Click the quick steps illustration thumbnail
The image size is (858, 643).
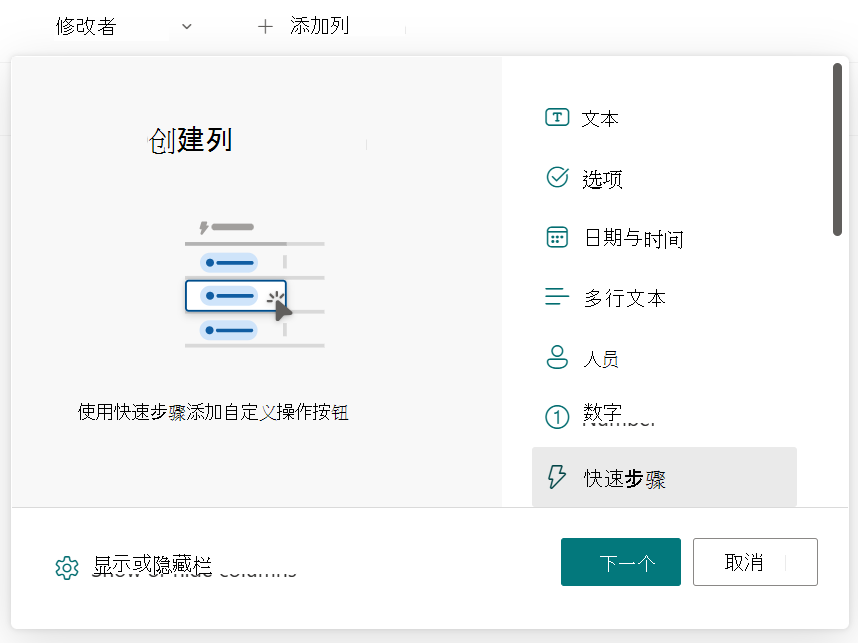point(254,284)
